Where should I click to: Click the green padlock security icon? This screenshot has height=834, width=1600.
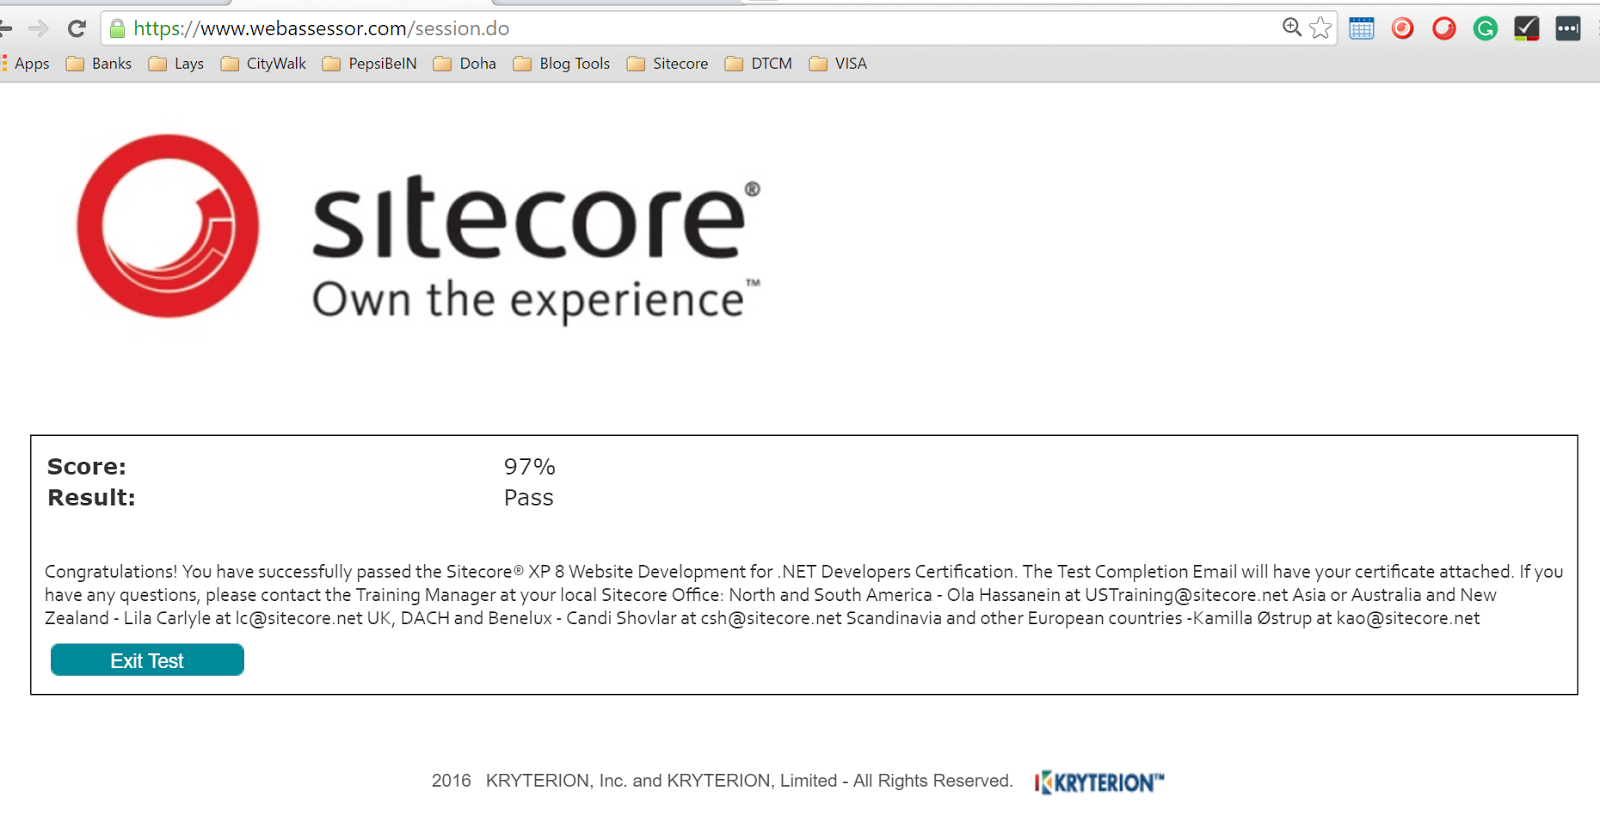[x=117, y=29]
